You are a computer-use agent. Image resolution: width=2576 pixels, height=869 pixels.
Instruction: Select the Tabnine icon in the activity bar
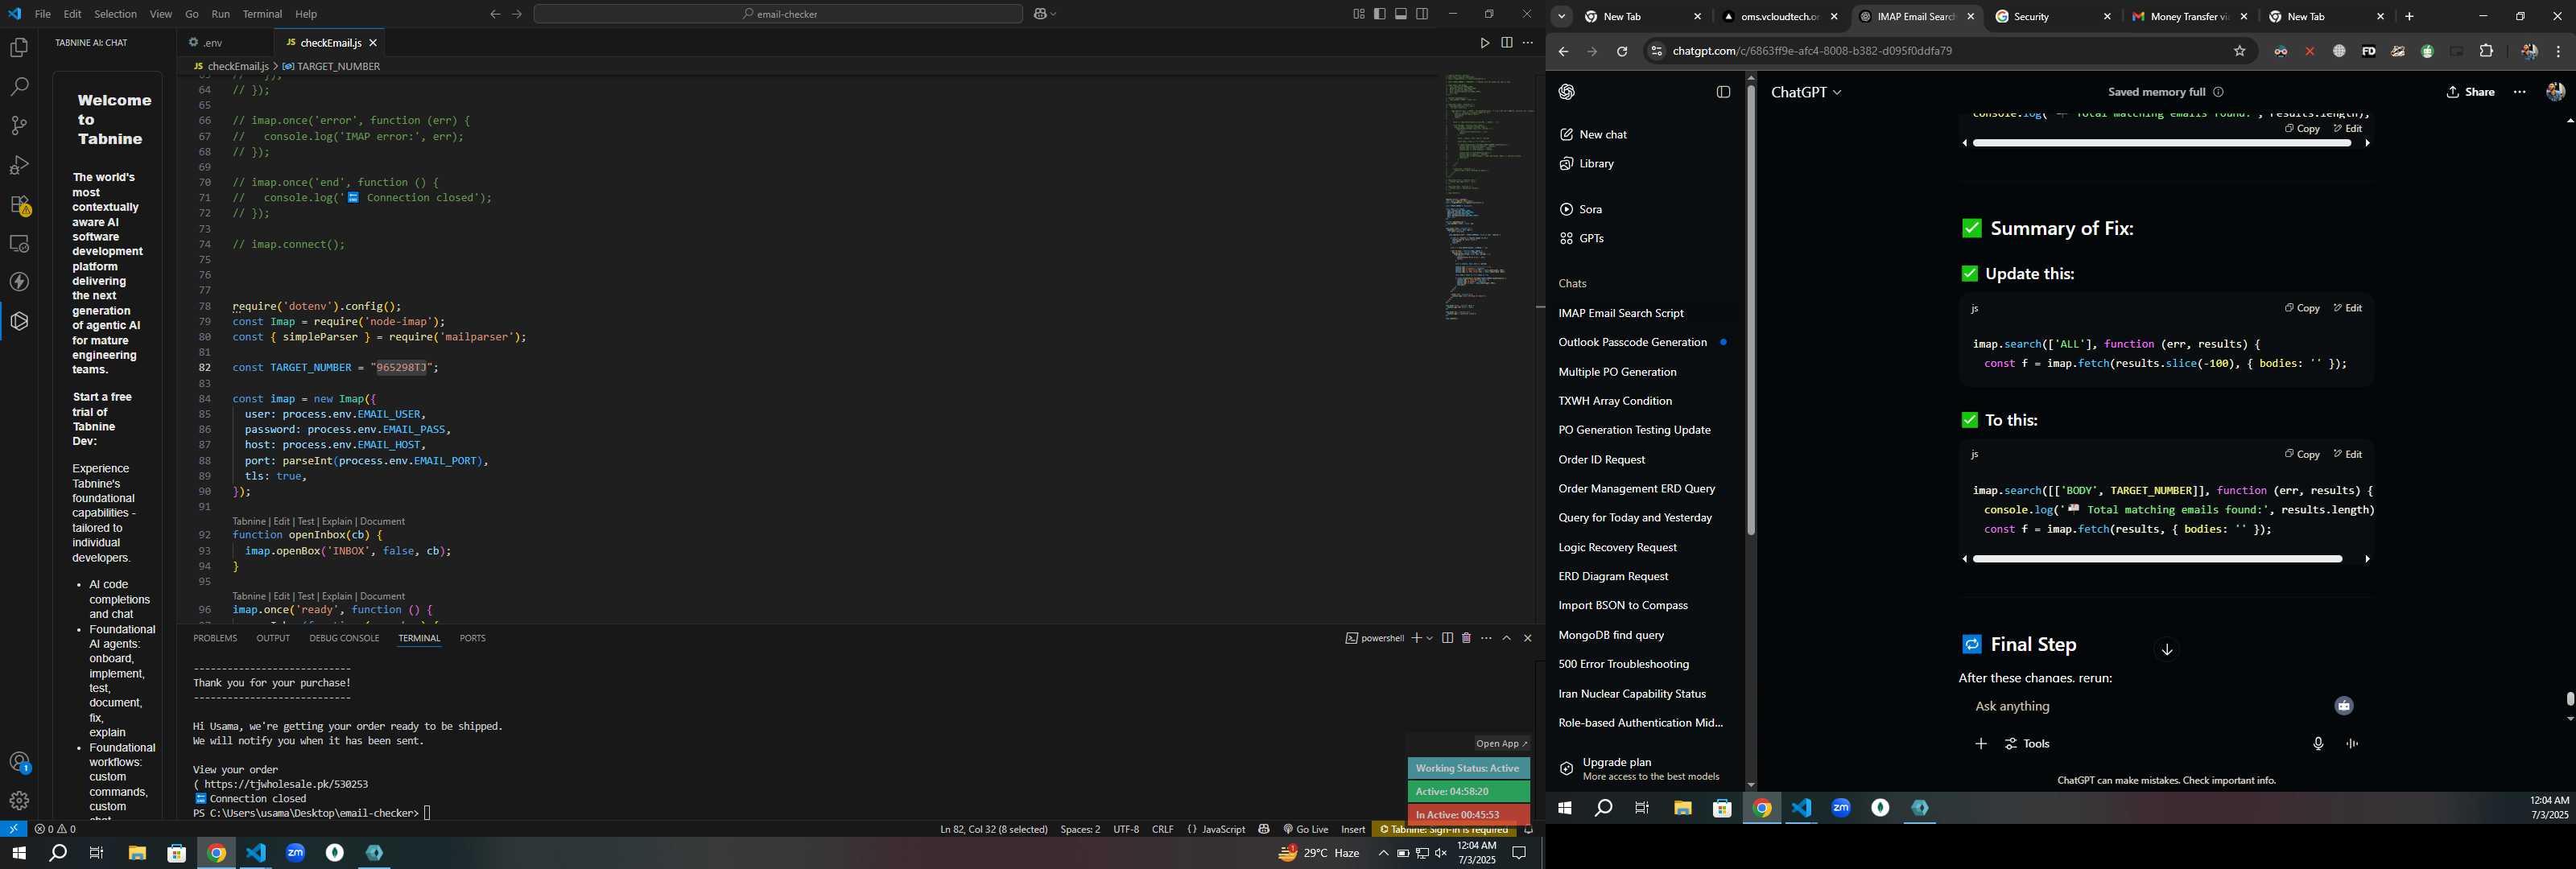coord(19,321)
